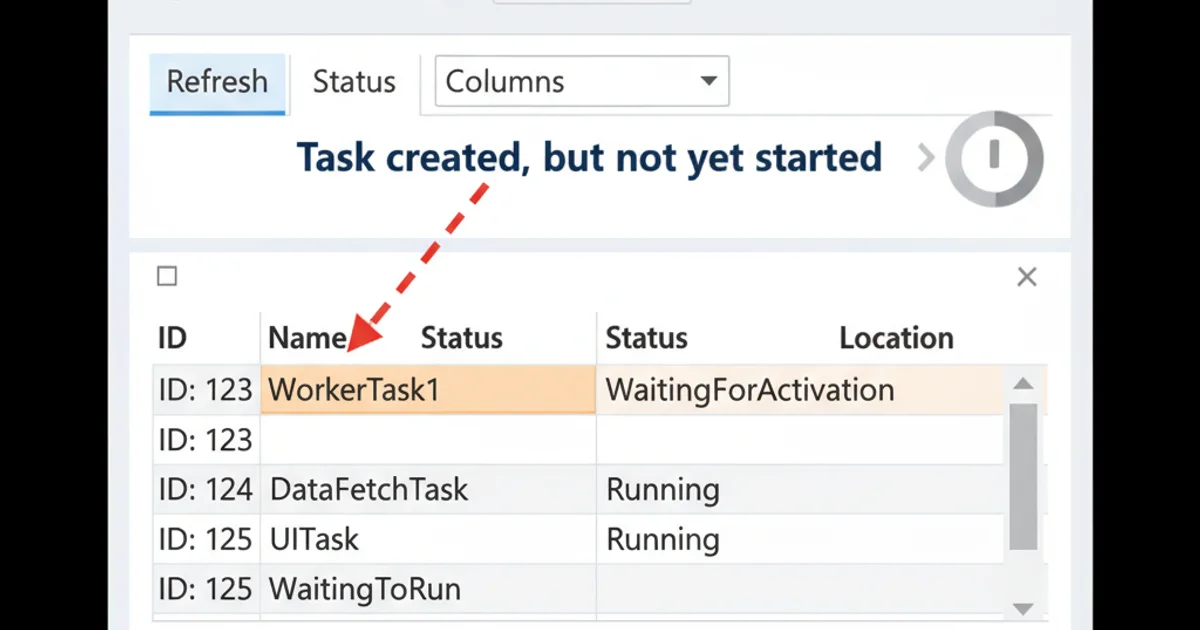1200x630 pixels.
Task: Click the first Status column header
Action: [461, 337]
